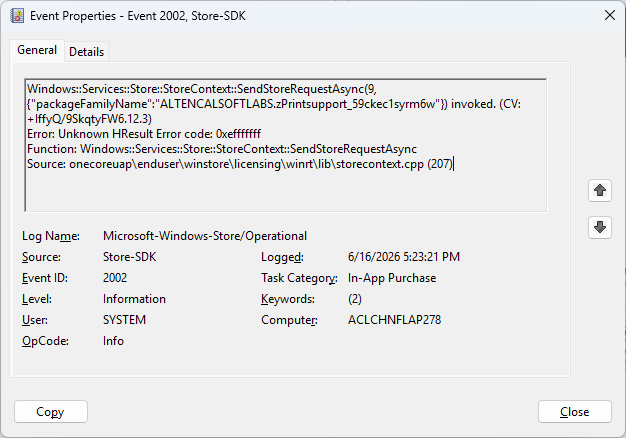626x438 pixels.
Task: Click the first line Windows::Services::Store::StoreContext::SendStoreRequestAsync(9,
Action: (202, 89)
